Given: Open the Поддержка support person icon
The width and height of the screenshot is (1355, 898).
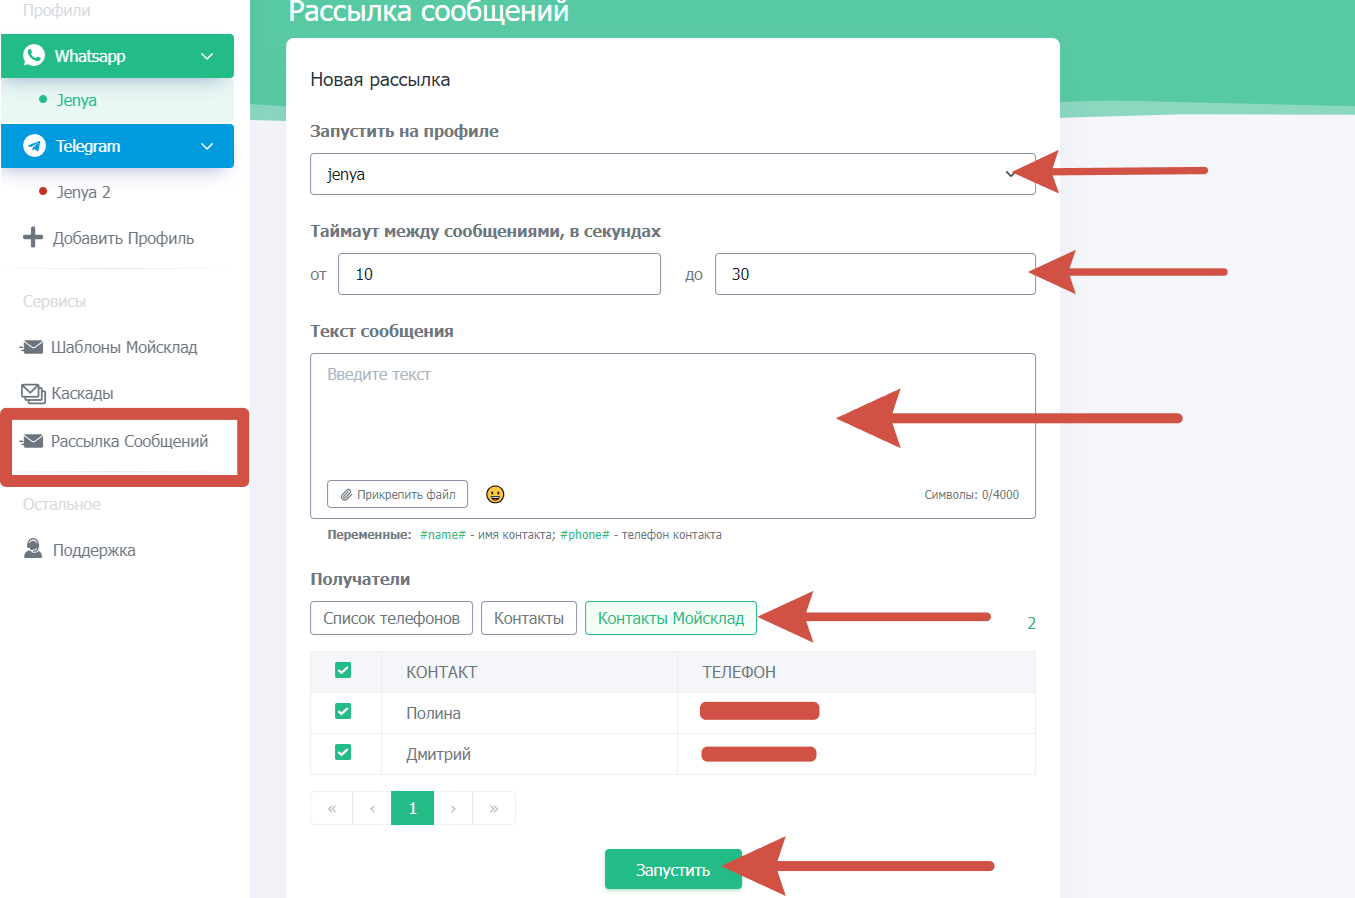Looking at the screenshot, I should coord(33,549).
